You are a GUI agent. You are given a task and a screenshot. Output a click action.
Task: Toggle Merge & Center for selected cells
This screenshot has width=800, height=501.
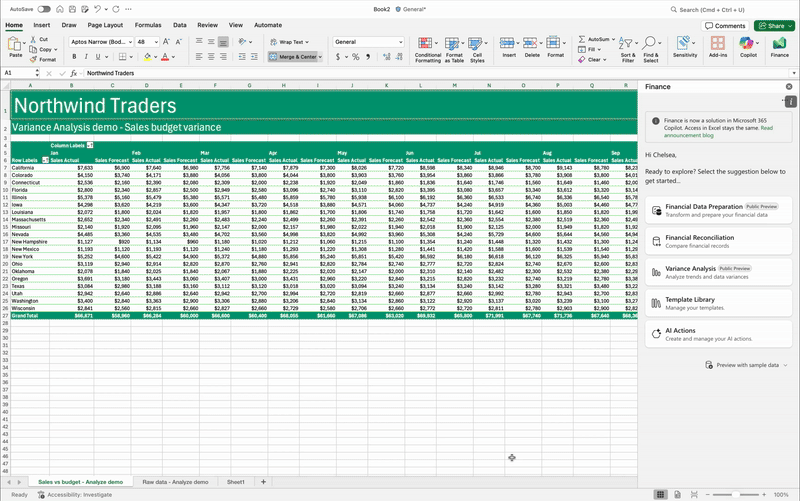pyautogui.click(x=295, y=57)
